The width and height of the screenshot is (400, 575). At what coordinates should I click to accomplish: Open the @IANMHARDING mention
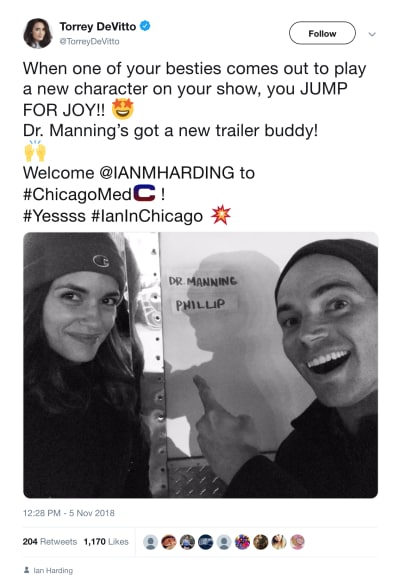click(x=167, y=173)
